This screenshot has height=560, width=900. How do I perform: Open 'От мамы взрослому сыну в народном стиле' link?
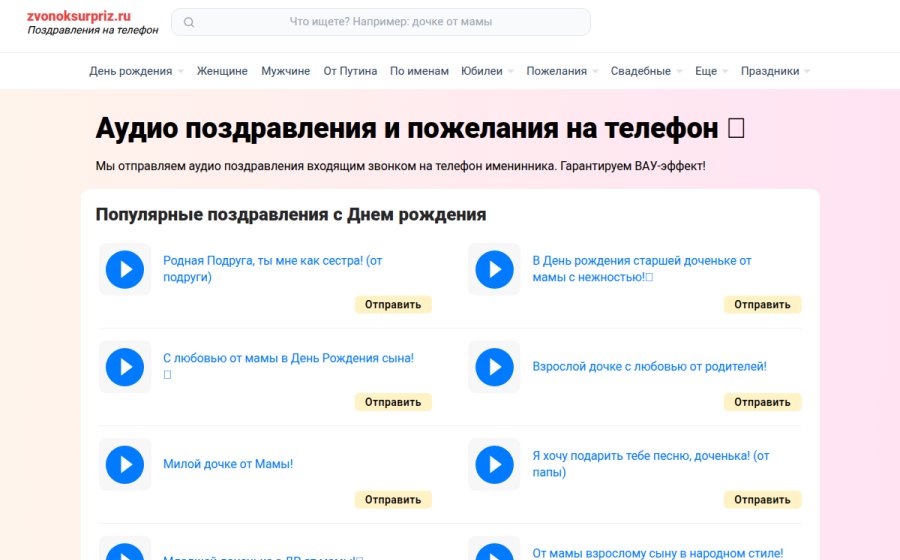pyautogui.click(x=657, y=553)
